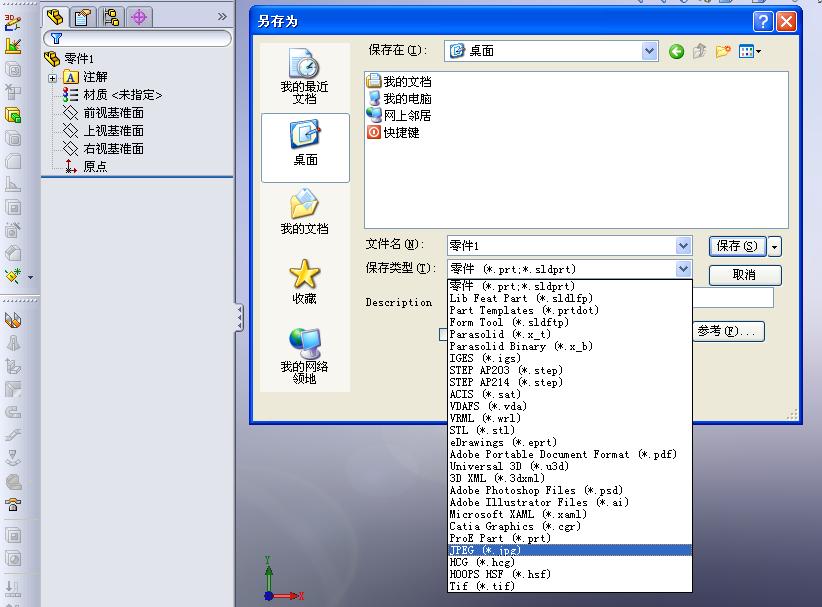Image resolution: width=822 pixels, height=607 pixels.
Task: Click the 文件名 input field
Action: click(x=561, y=245)
